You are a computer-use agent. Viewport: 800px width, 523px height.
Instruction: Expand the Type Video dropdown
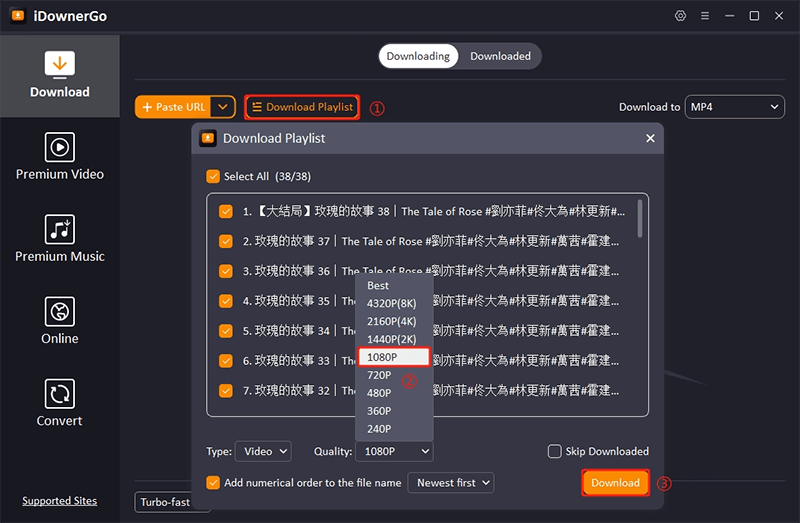tap(263, 452)
